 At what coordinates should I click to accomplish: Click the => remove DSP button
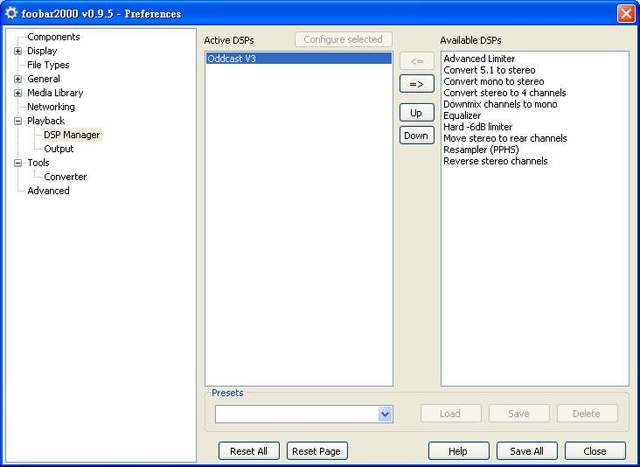pyautogui.click(x=417, y=84)
